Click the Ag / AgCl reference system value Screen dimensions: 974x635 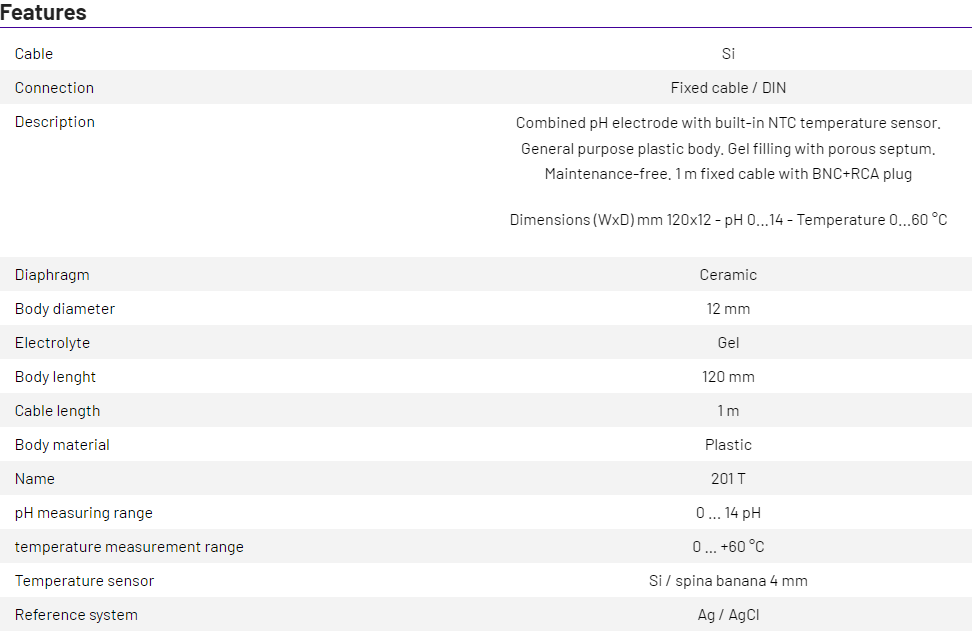[728, 615]
